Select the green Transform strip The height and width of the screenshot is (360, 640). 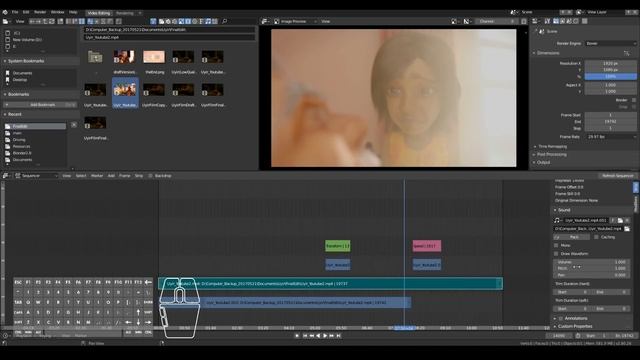[338, 246]
